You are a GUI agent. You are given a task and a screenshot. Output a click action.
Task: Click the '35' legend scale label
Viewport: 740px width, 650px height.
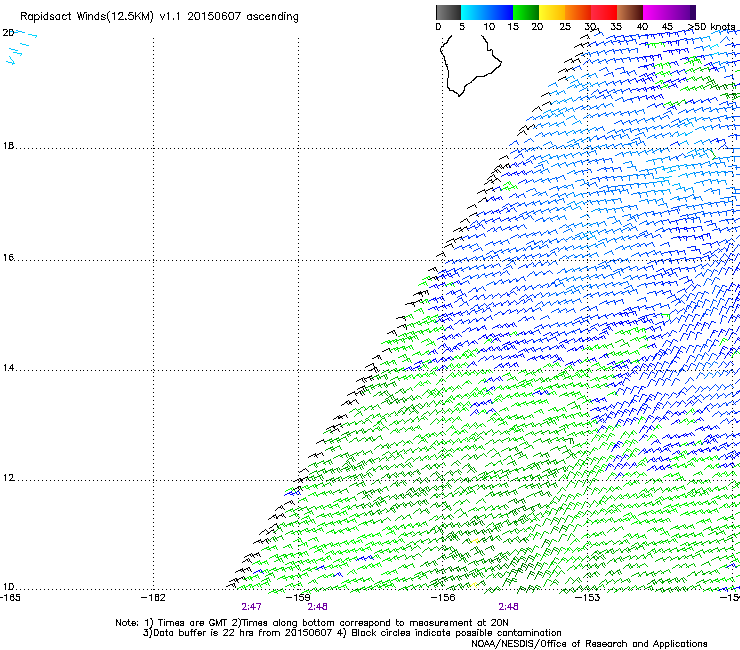click(x=616, y=27)
